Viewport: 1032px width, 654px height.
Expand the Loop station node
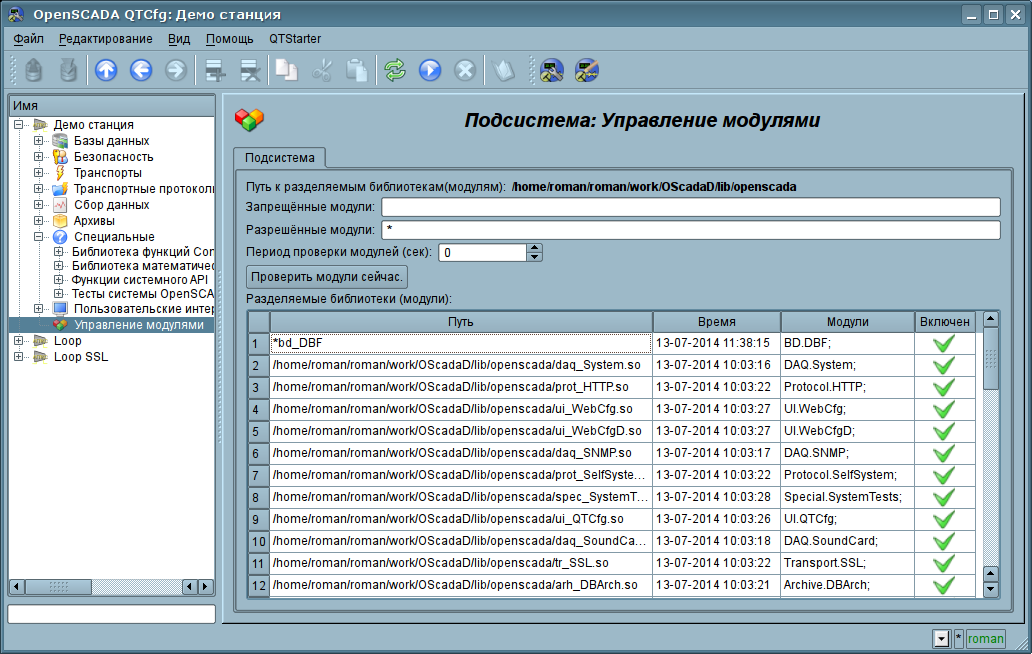coord(18,340)
